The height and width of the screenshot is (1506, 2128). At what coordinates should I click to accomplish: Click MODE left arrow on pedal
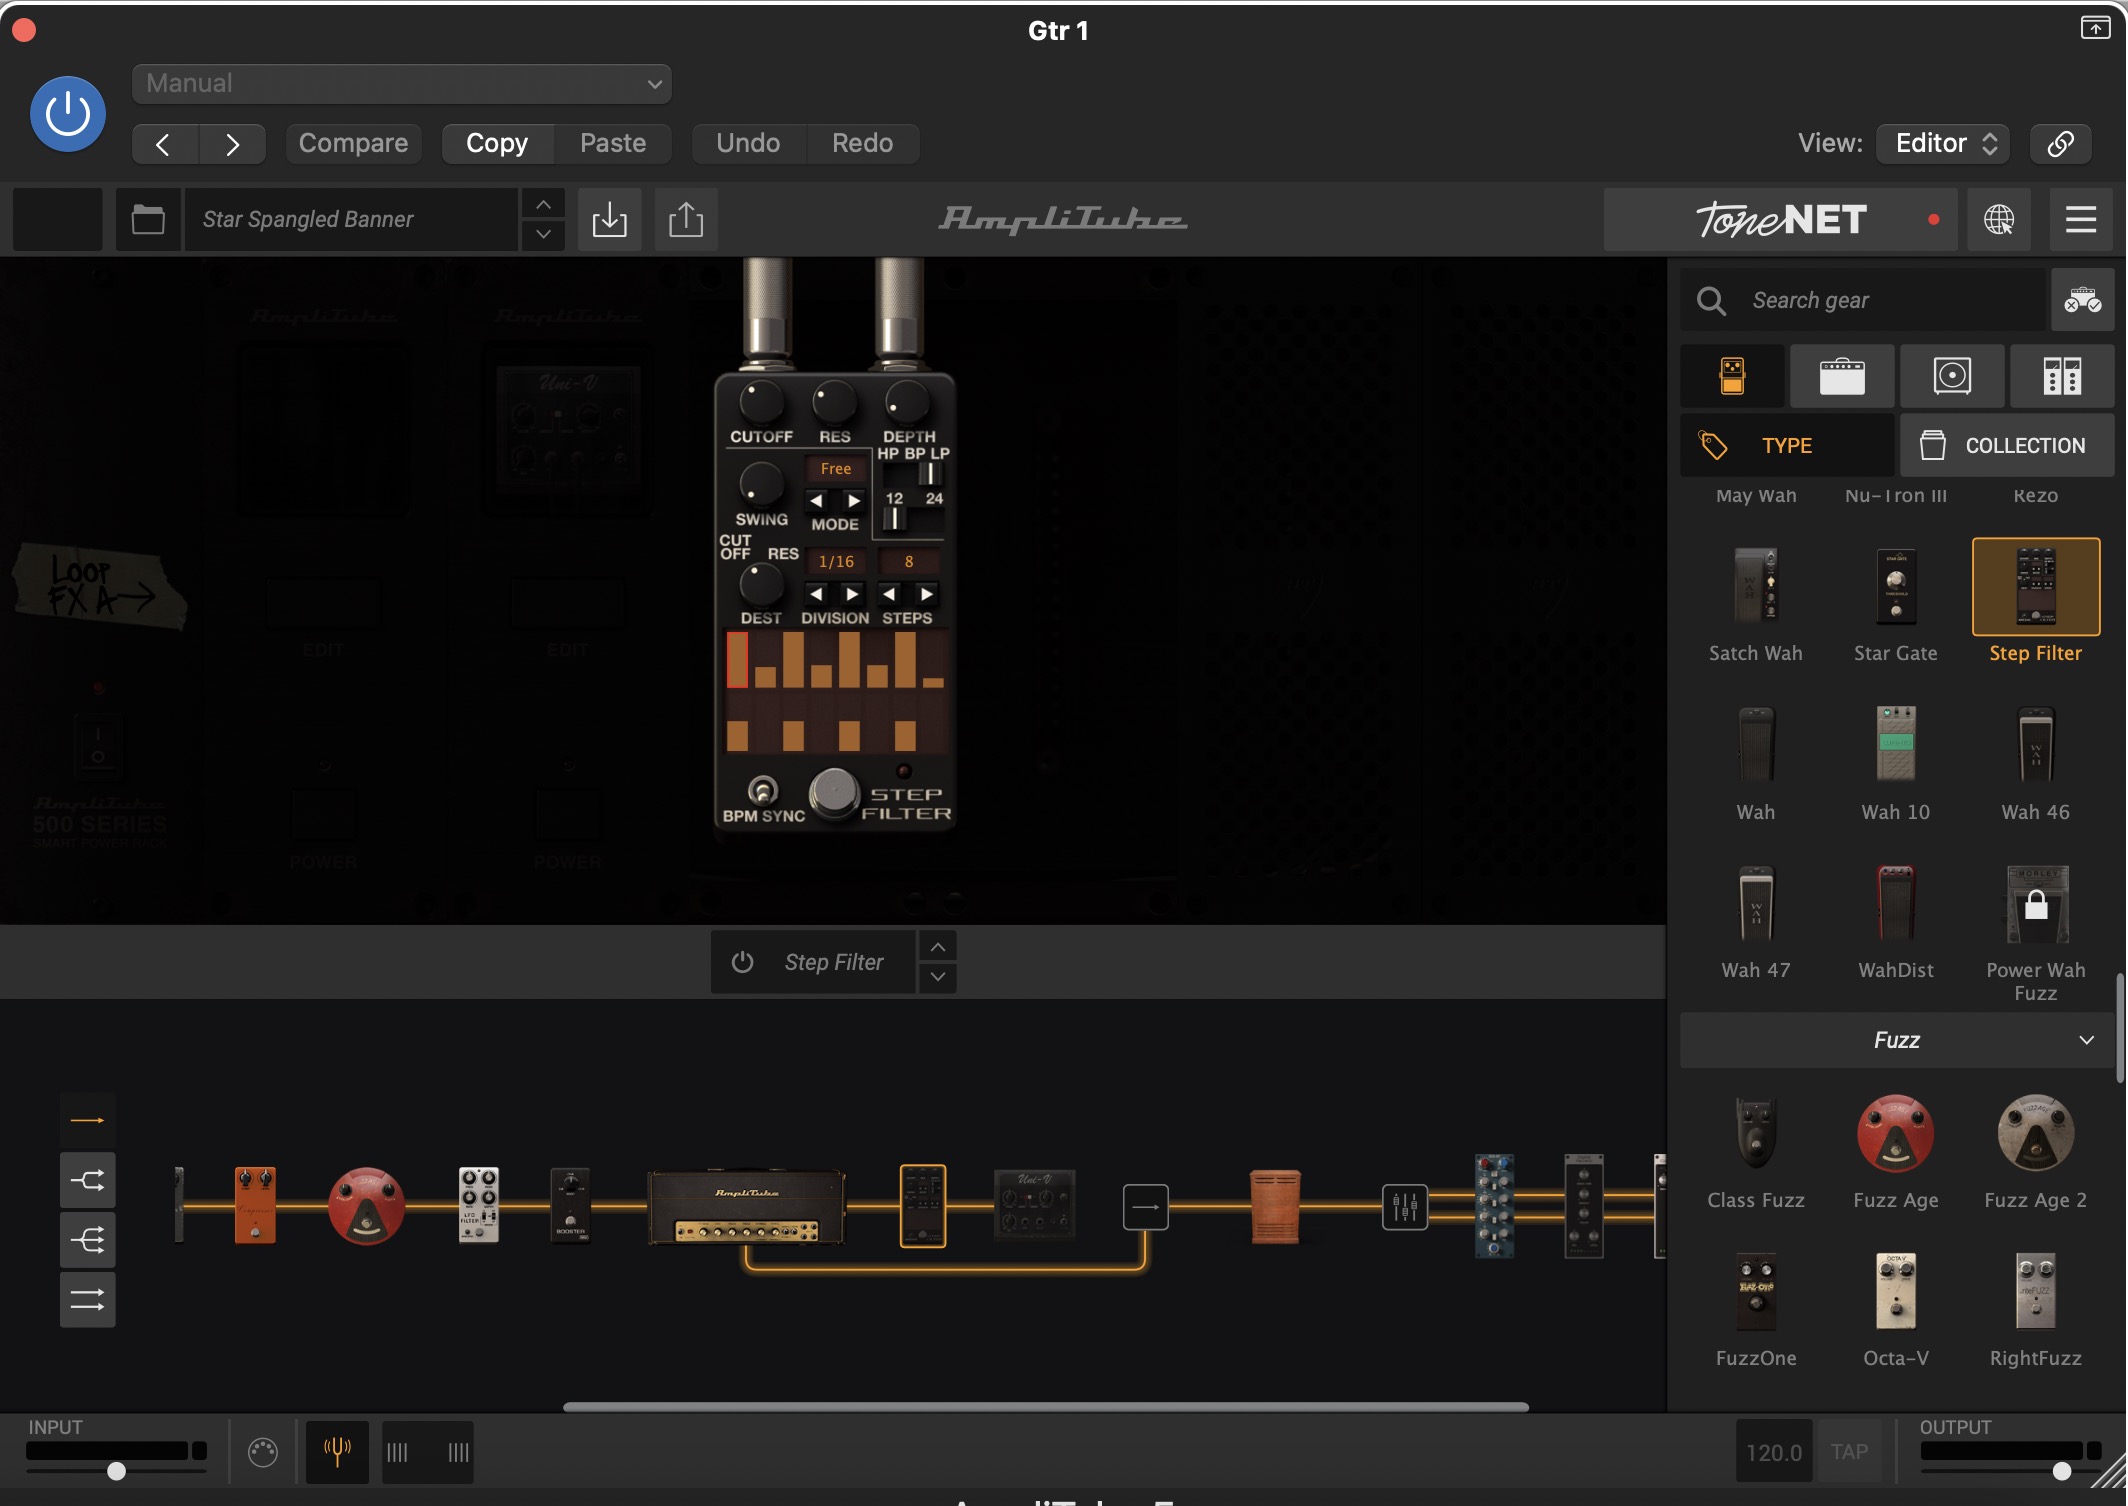[816, 500]
